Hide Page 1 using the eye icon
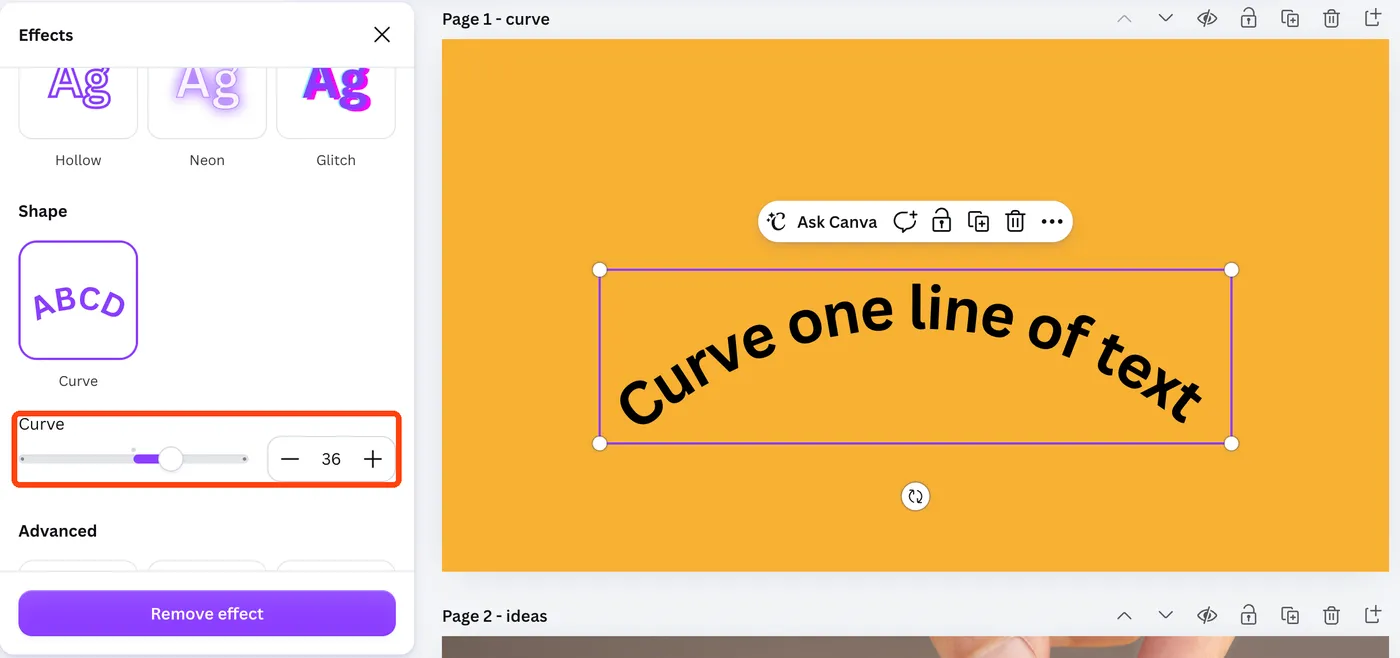The image size is (1400, 658). point(1207,19)
